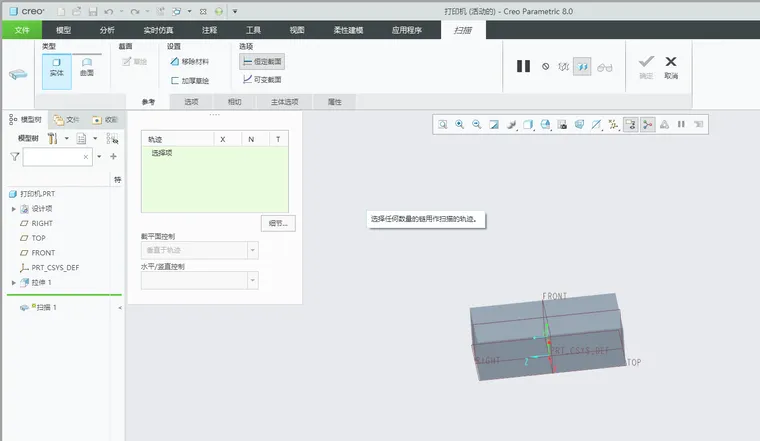Click the 细节... button
This screenshot has height=441, width=760.
(278, 223)
